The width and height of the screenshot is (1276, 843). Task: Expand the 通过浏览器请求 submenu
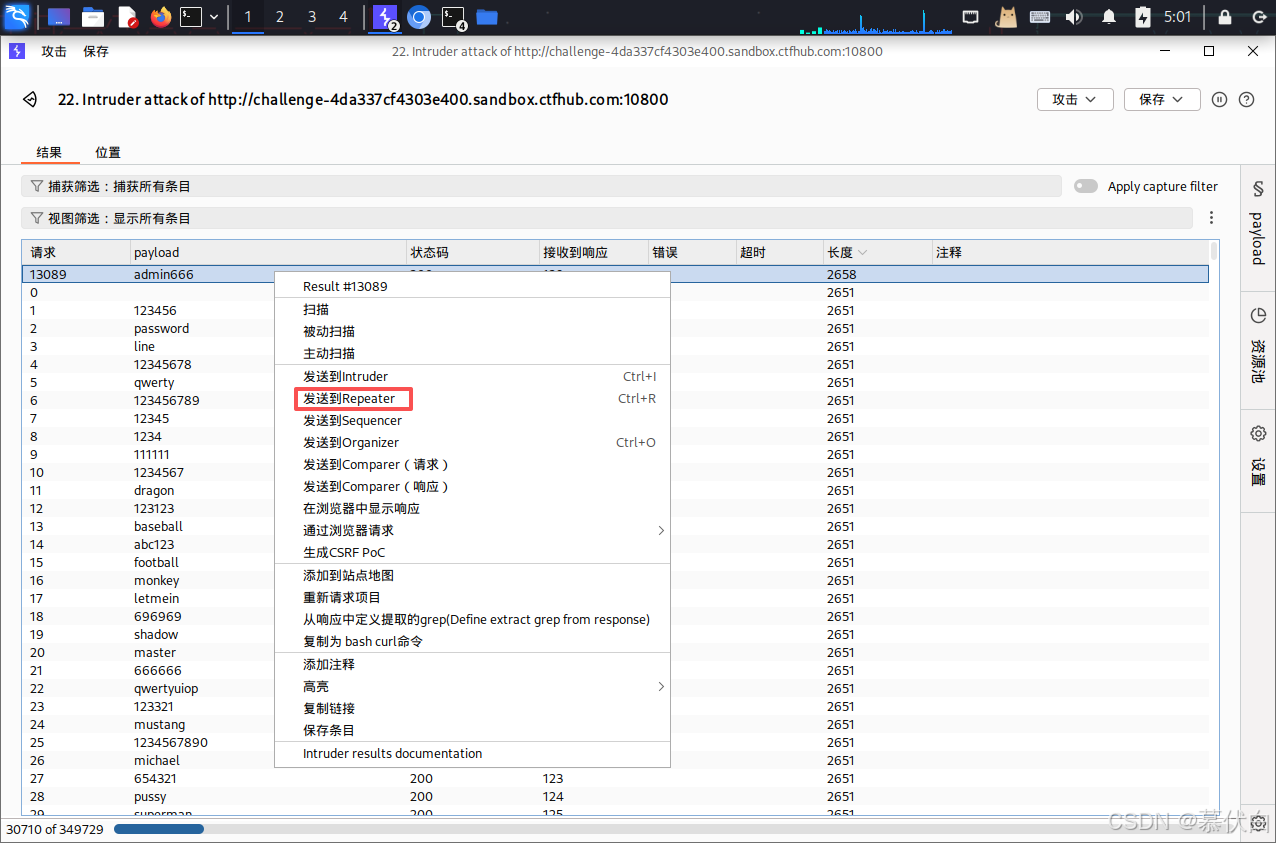(472, 530)
